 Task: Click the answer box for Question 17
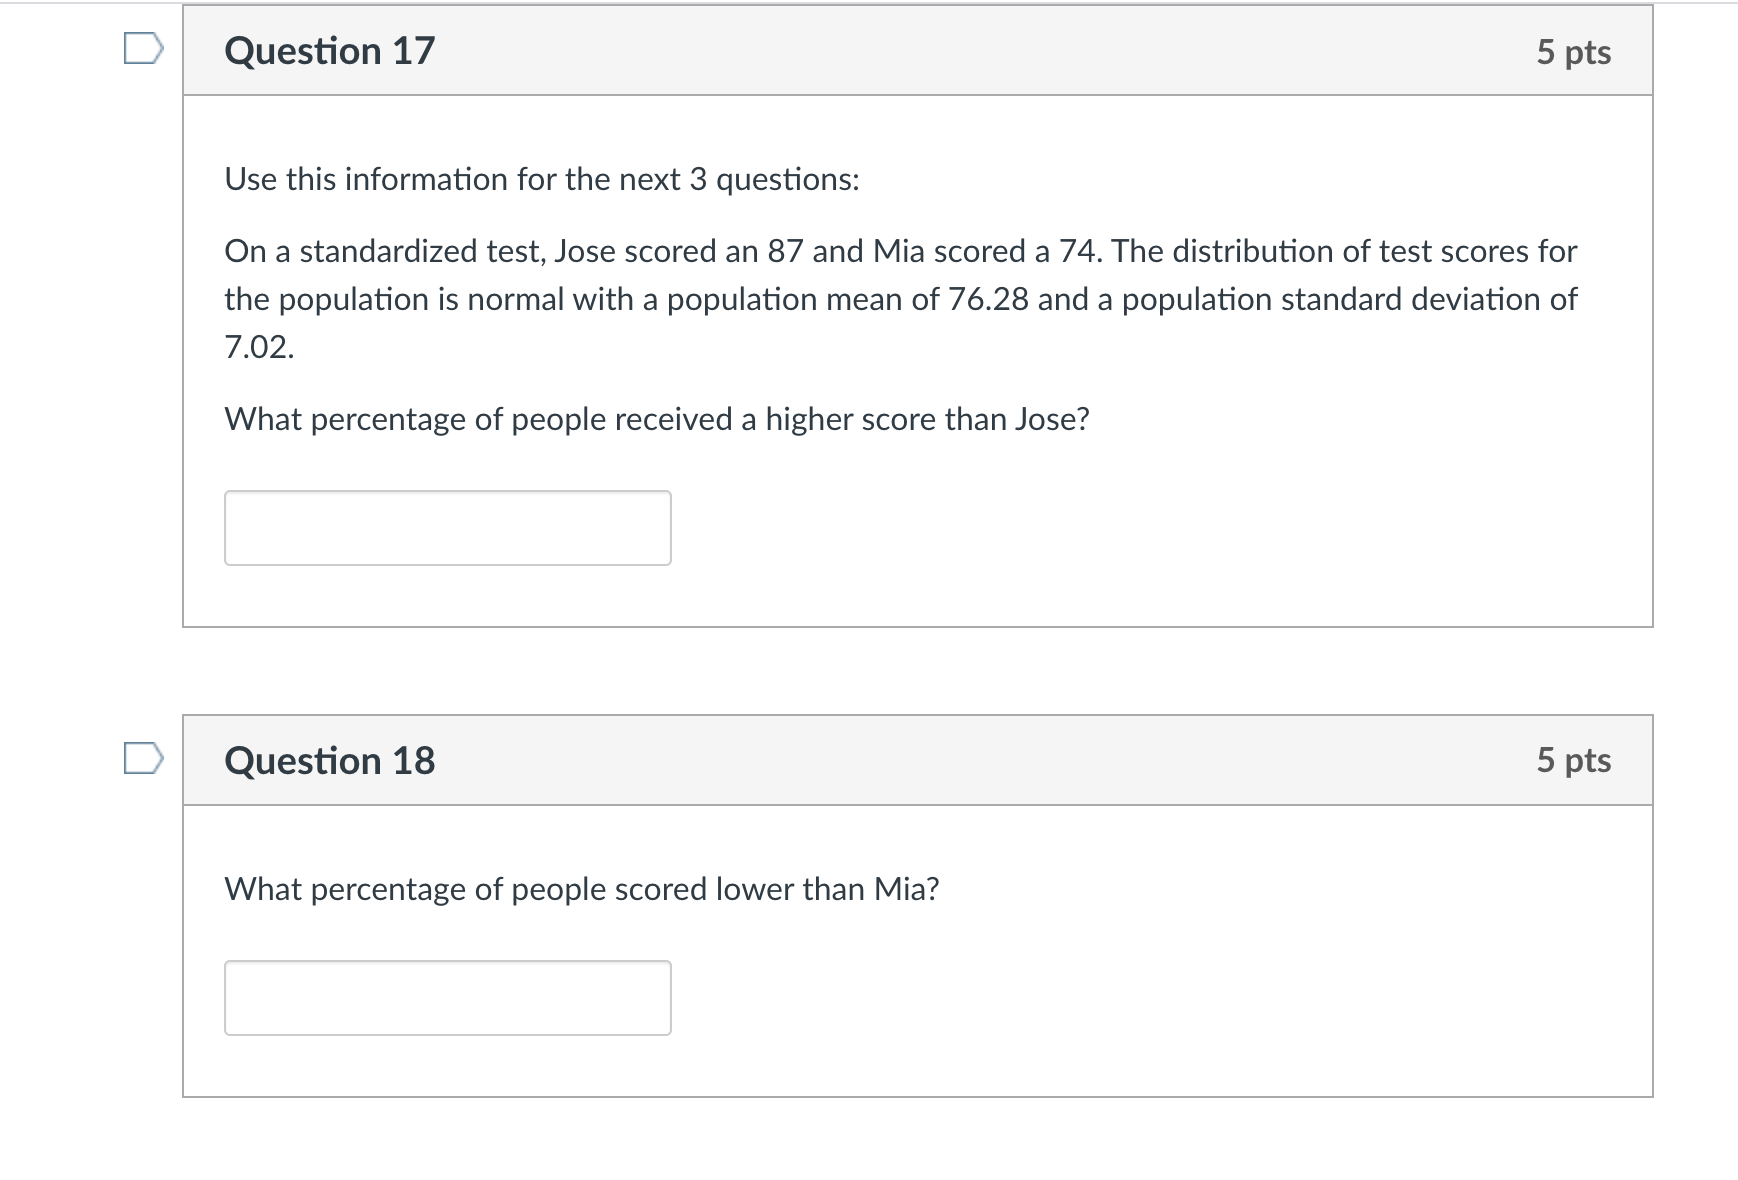click(x=448, y=527)
